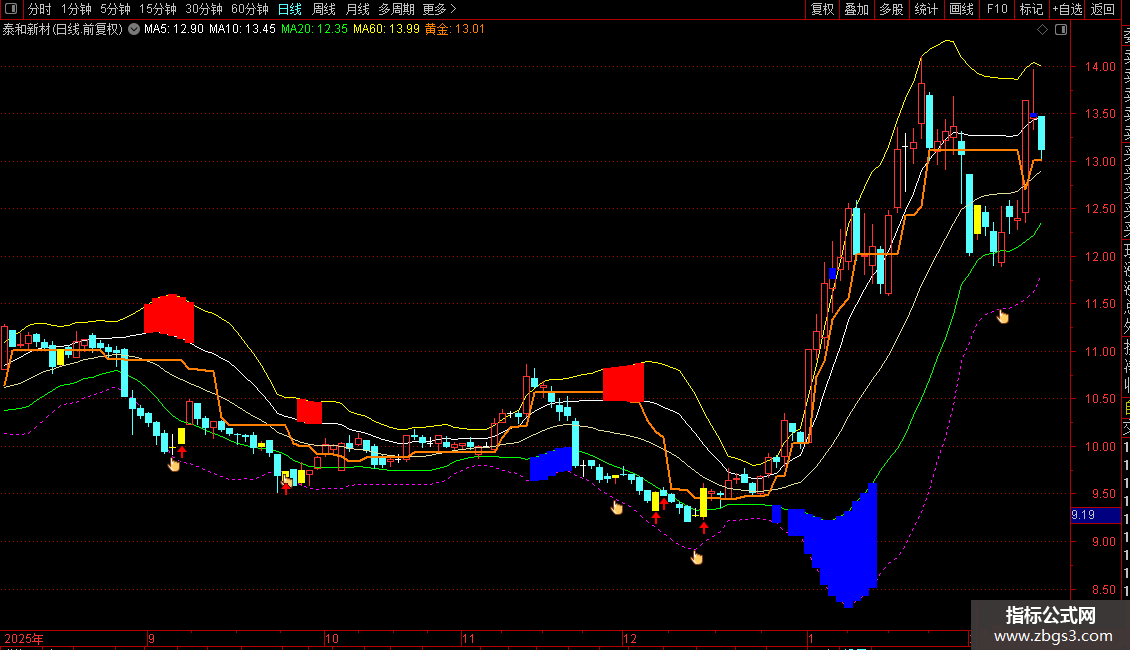This screenshot has height=650, width=1130.
Task: Switch to 分时 intraday view
Action: [40, 9]
